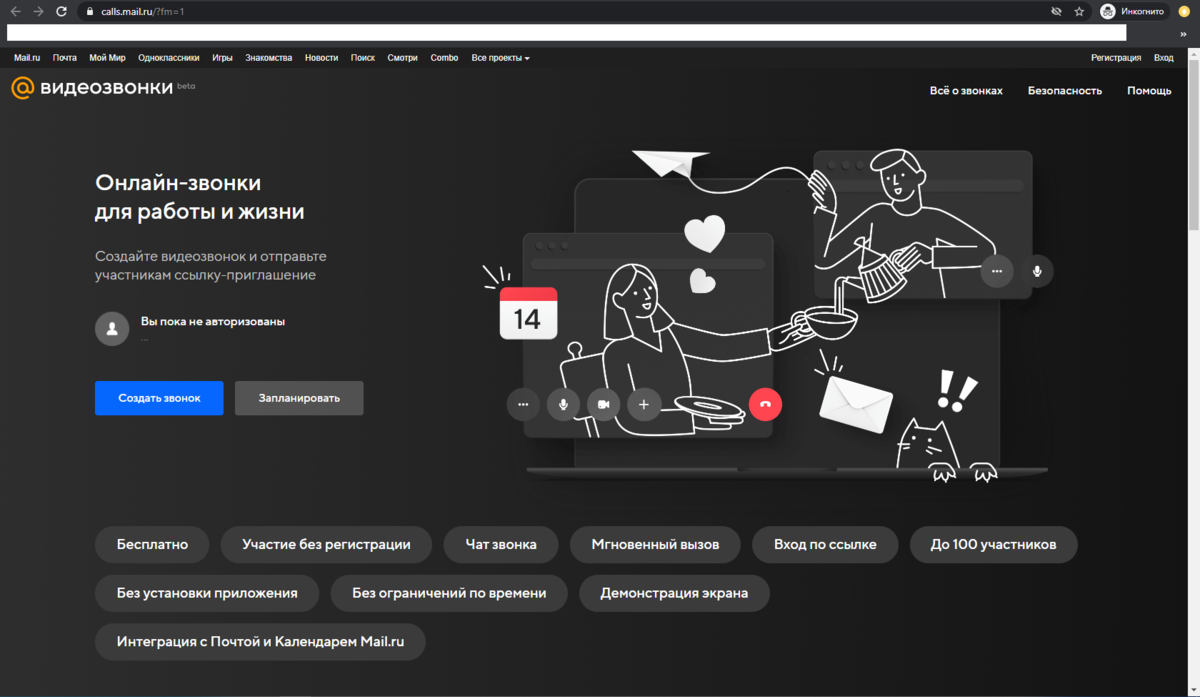Click the gray avatar beside 'Вы пока не авторизованы'
Screen dimensions: 1200x697
pyautogui.click(x=111, y=328)
